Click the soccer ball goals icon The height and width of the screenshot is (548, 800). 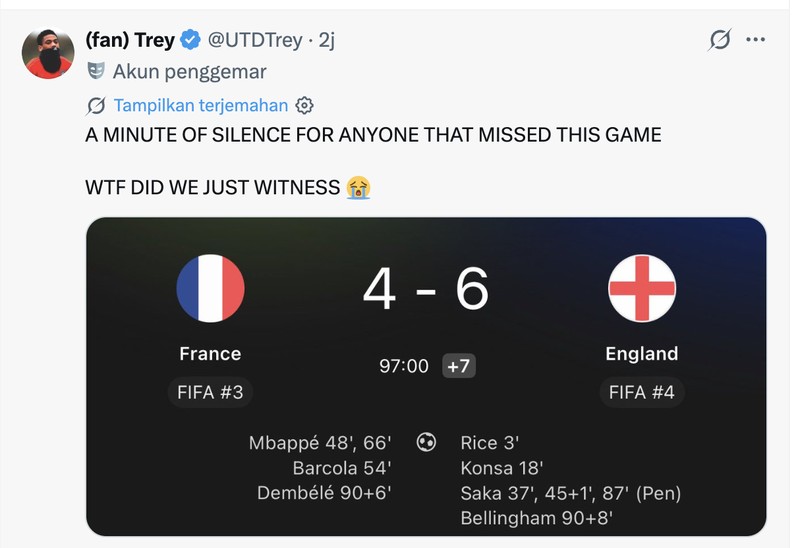pyautogui.click(x=426, y=442)
